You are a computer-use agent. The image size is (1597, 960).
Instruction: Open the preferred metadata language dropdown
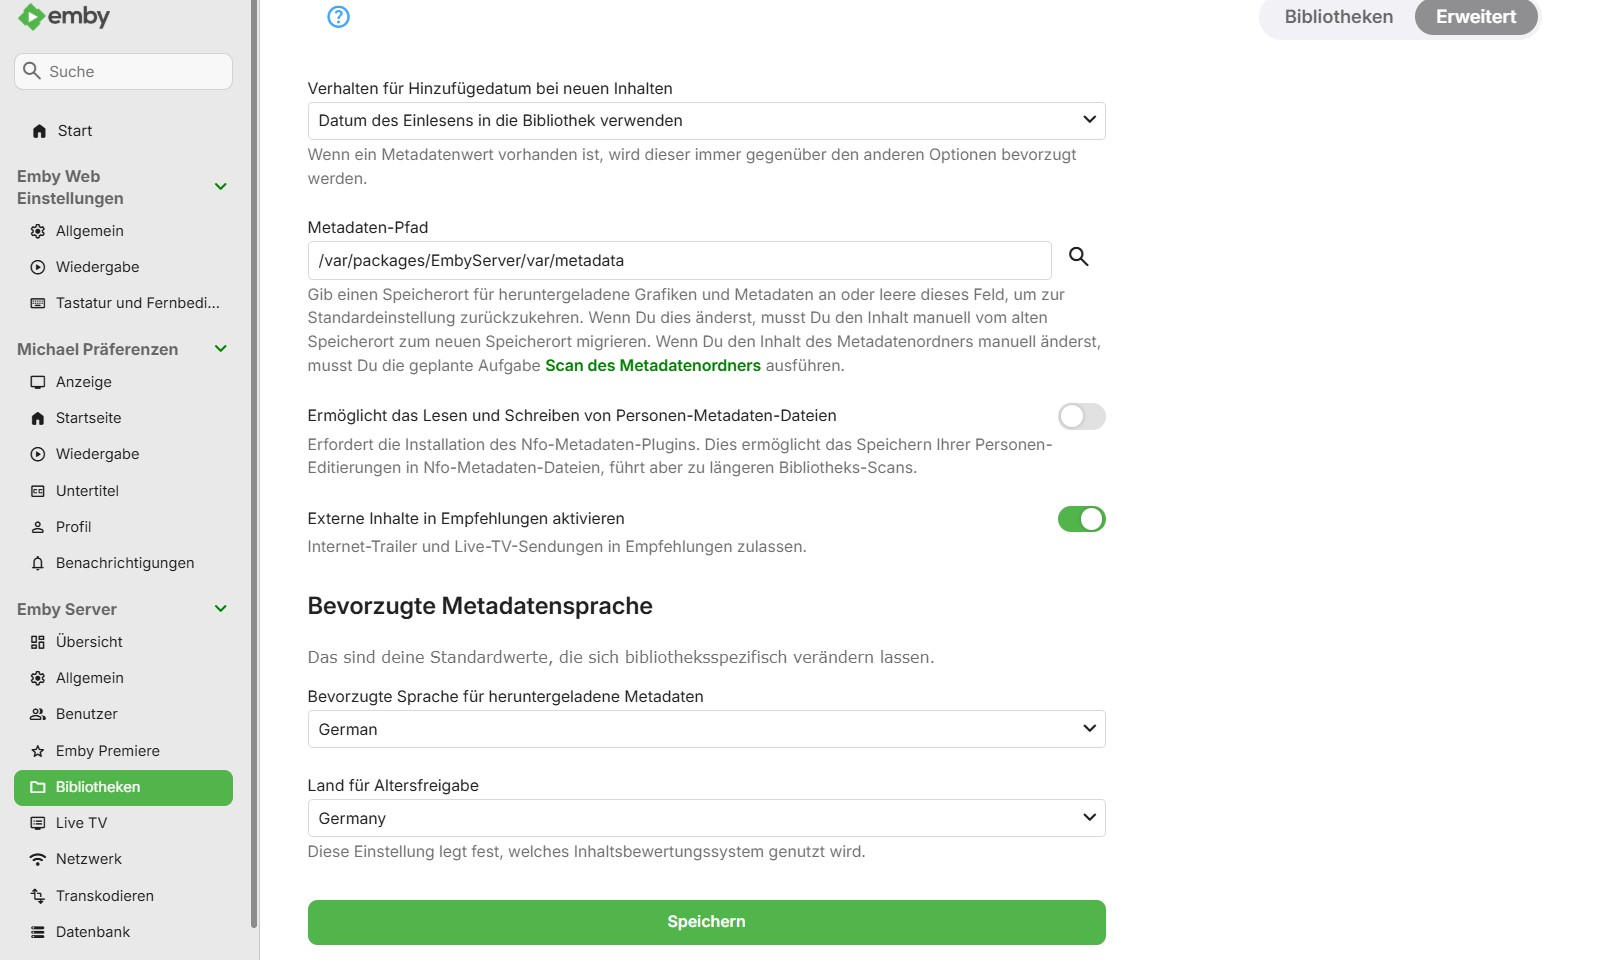click(x=706, y=729)
